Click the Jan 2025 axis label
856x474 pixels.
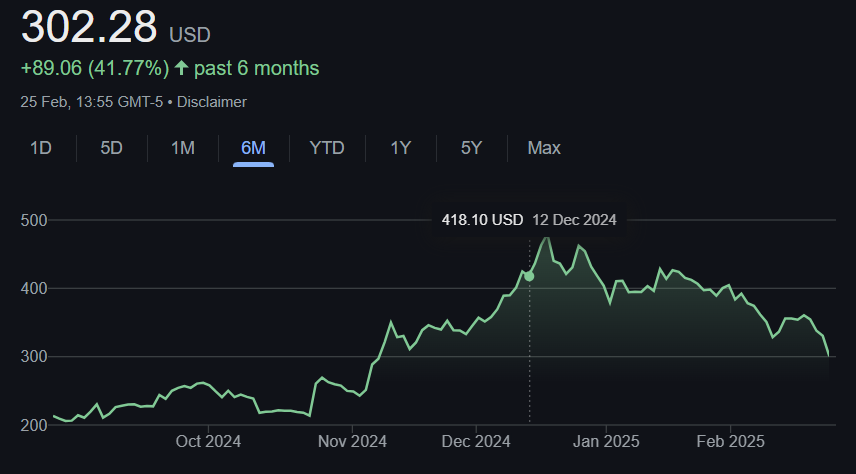coord(606,441)
